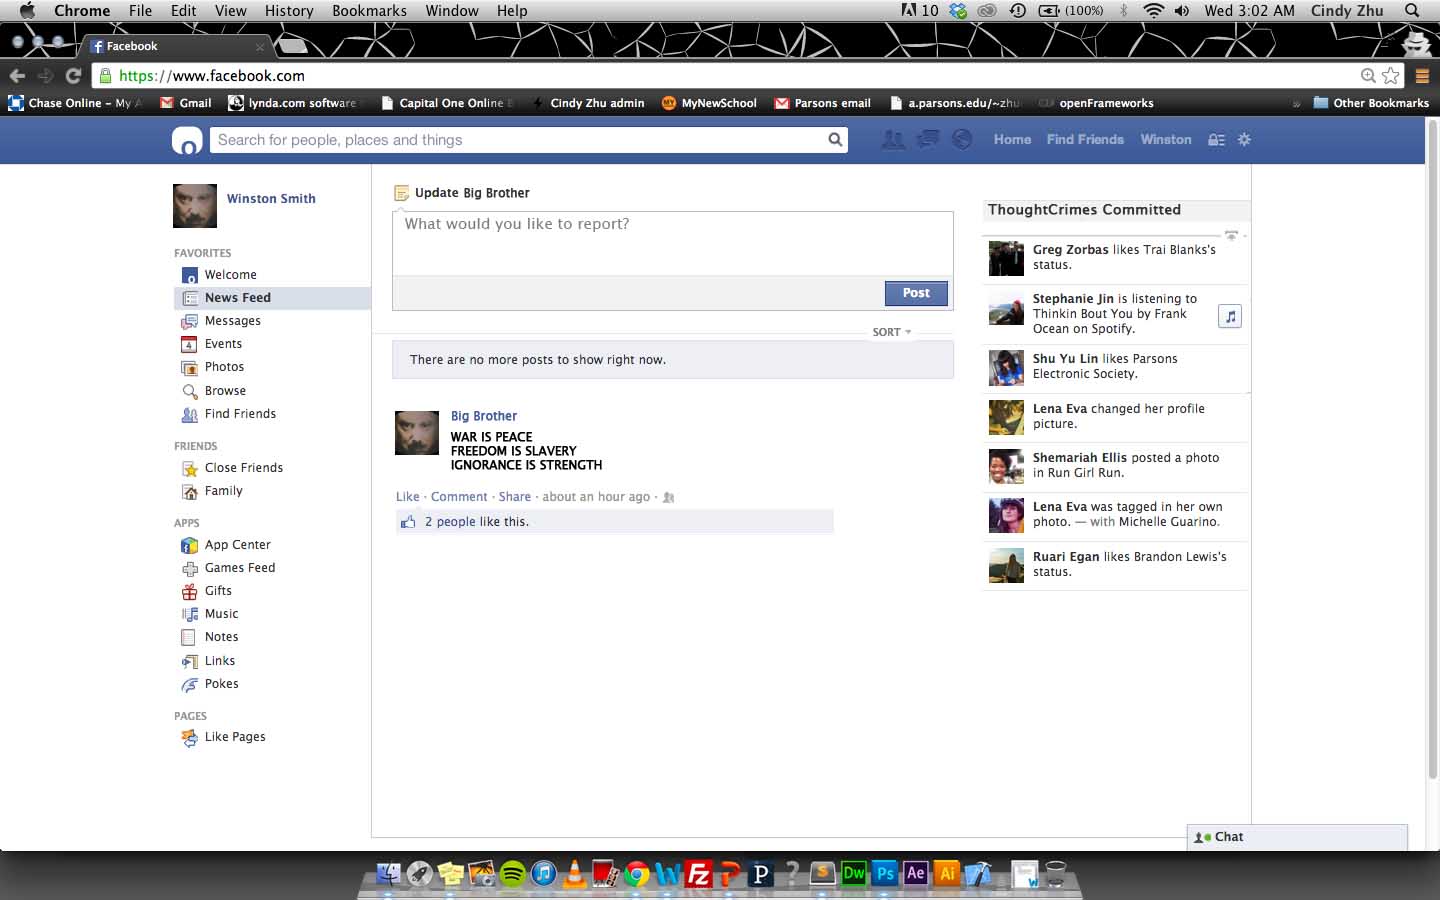Click the Welcome sidebar icon
The height and width of the screenshot is (900, 1440).
[x=189, y=275]
